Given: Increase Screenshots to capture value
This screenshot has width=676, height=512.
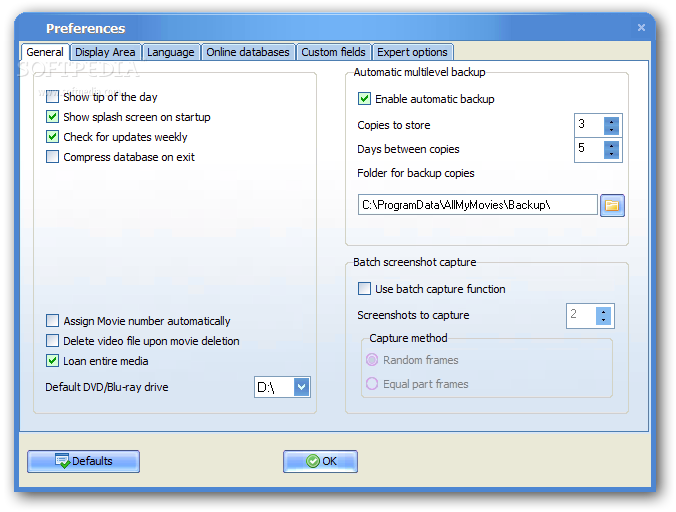Looking at the screenshot, I should (604, 311).
